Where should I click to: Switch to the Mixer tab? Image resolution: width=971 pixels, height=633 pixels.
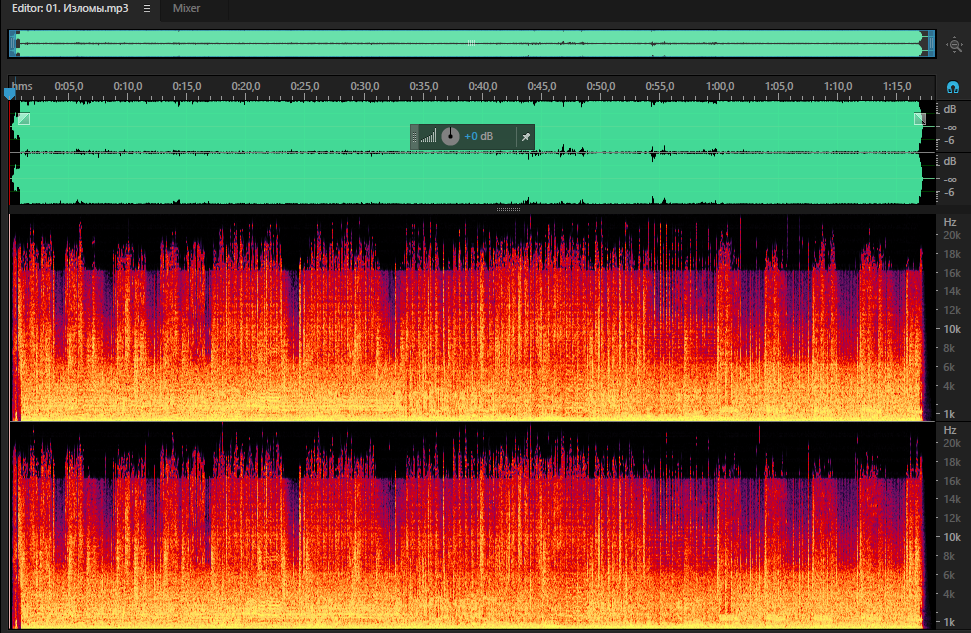(x=186, y=9)
